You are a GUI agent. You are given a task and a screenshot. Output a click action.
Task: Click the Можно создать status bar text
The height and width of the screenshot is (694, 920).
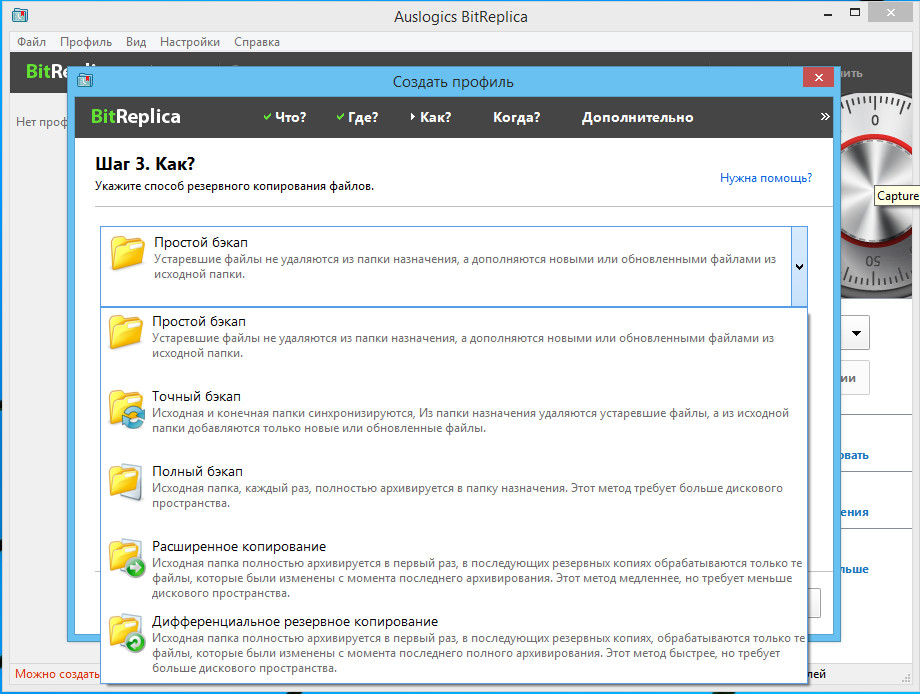[56, 674]
